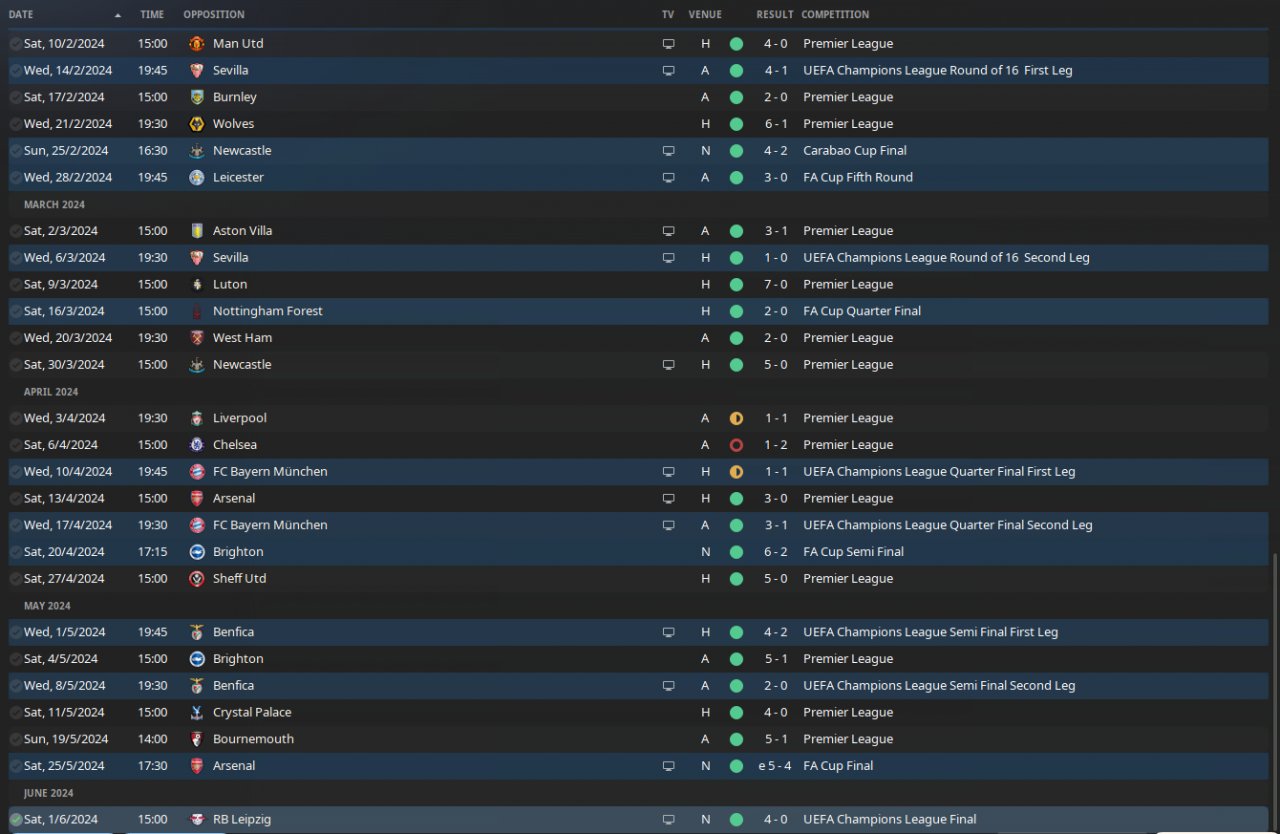Click the Chelsea club badge
This screenshot has height=834, width=1280.
click(x=197, y=445)
